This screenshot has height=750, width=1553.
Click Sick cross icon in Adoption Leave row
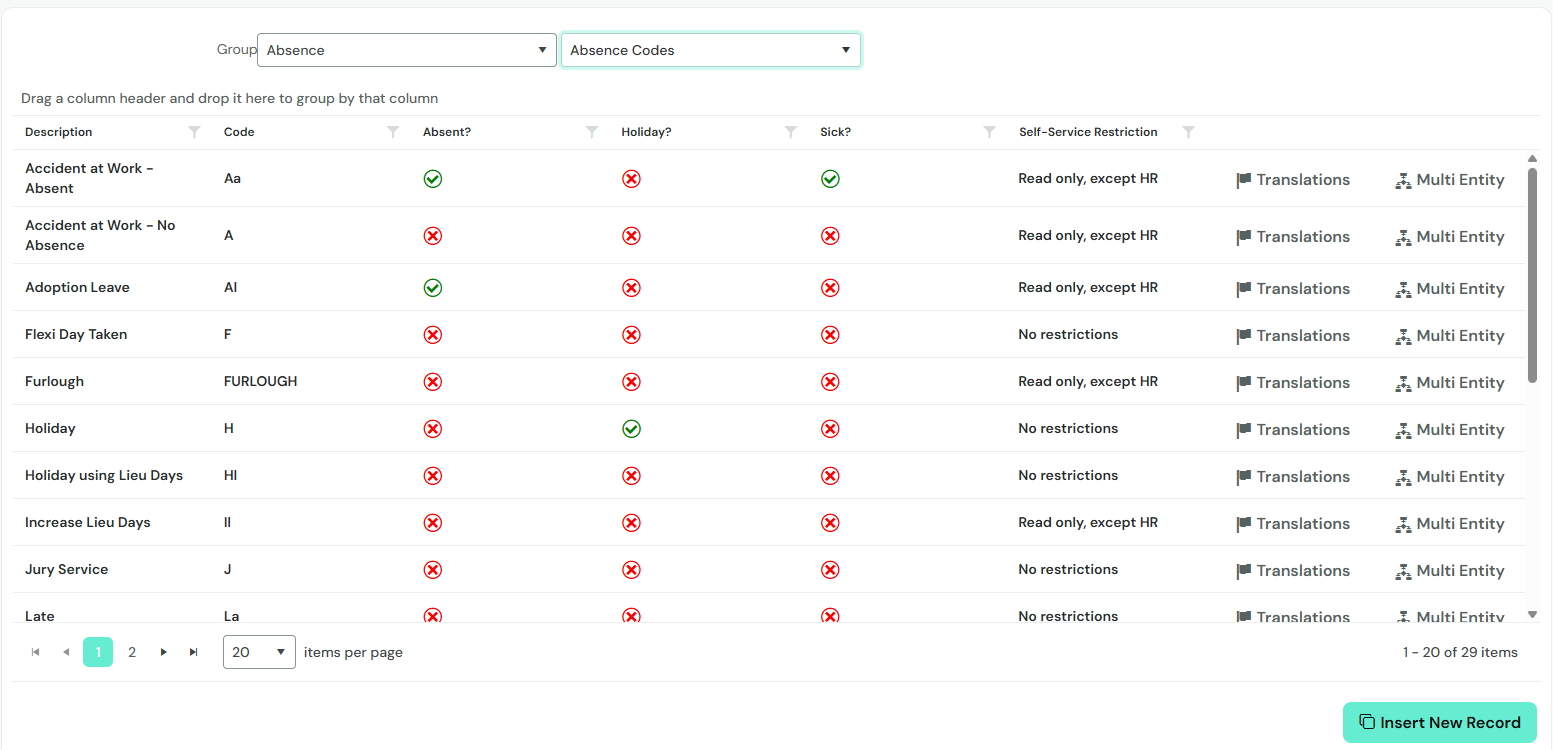tap(830, 288)
